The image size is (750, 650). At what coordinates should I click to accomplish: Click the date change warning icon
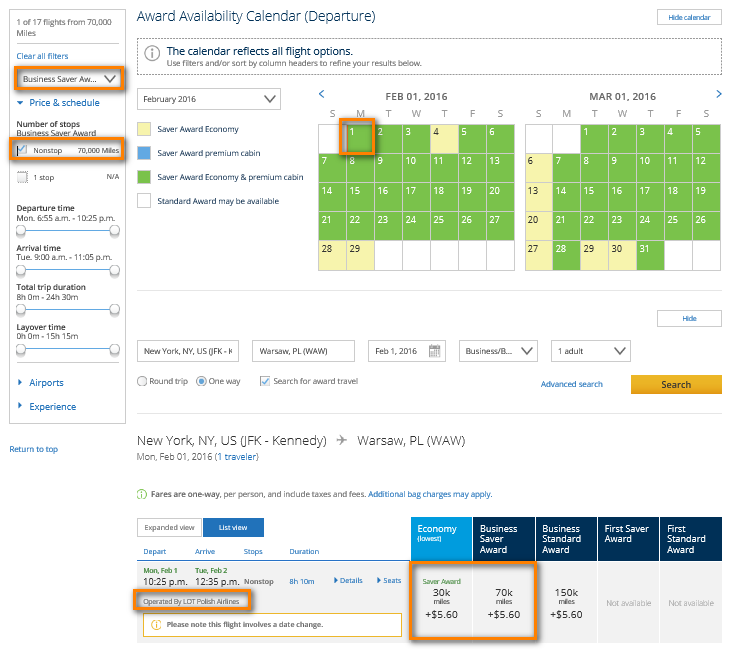pyautogui.click(x=155, y=625)
